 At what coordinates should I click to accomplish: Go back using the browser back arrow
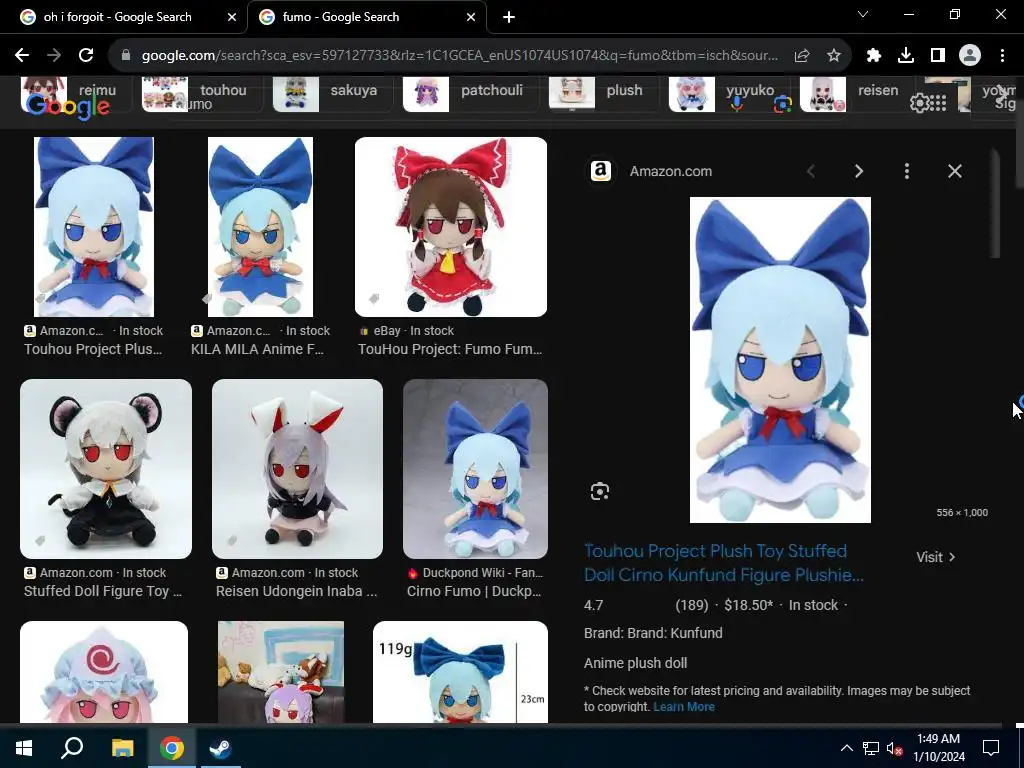click(x=22, y=56)
